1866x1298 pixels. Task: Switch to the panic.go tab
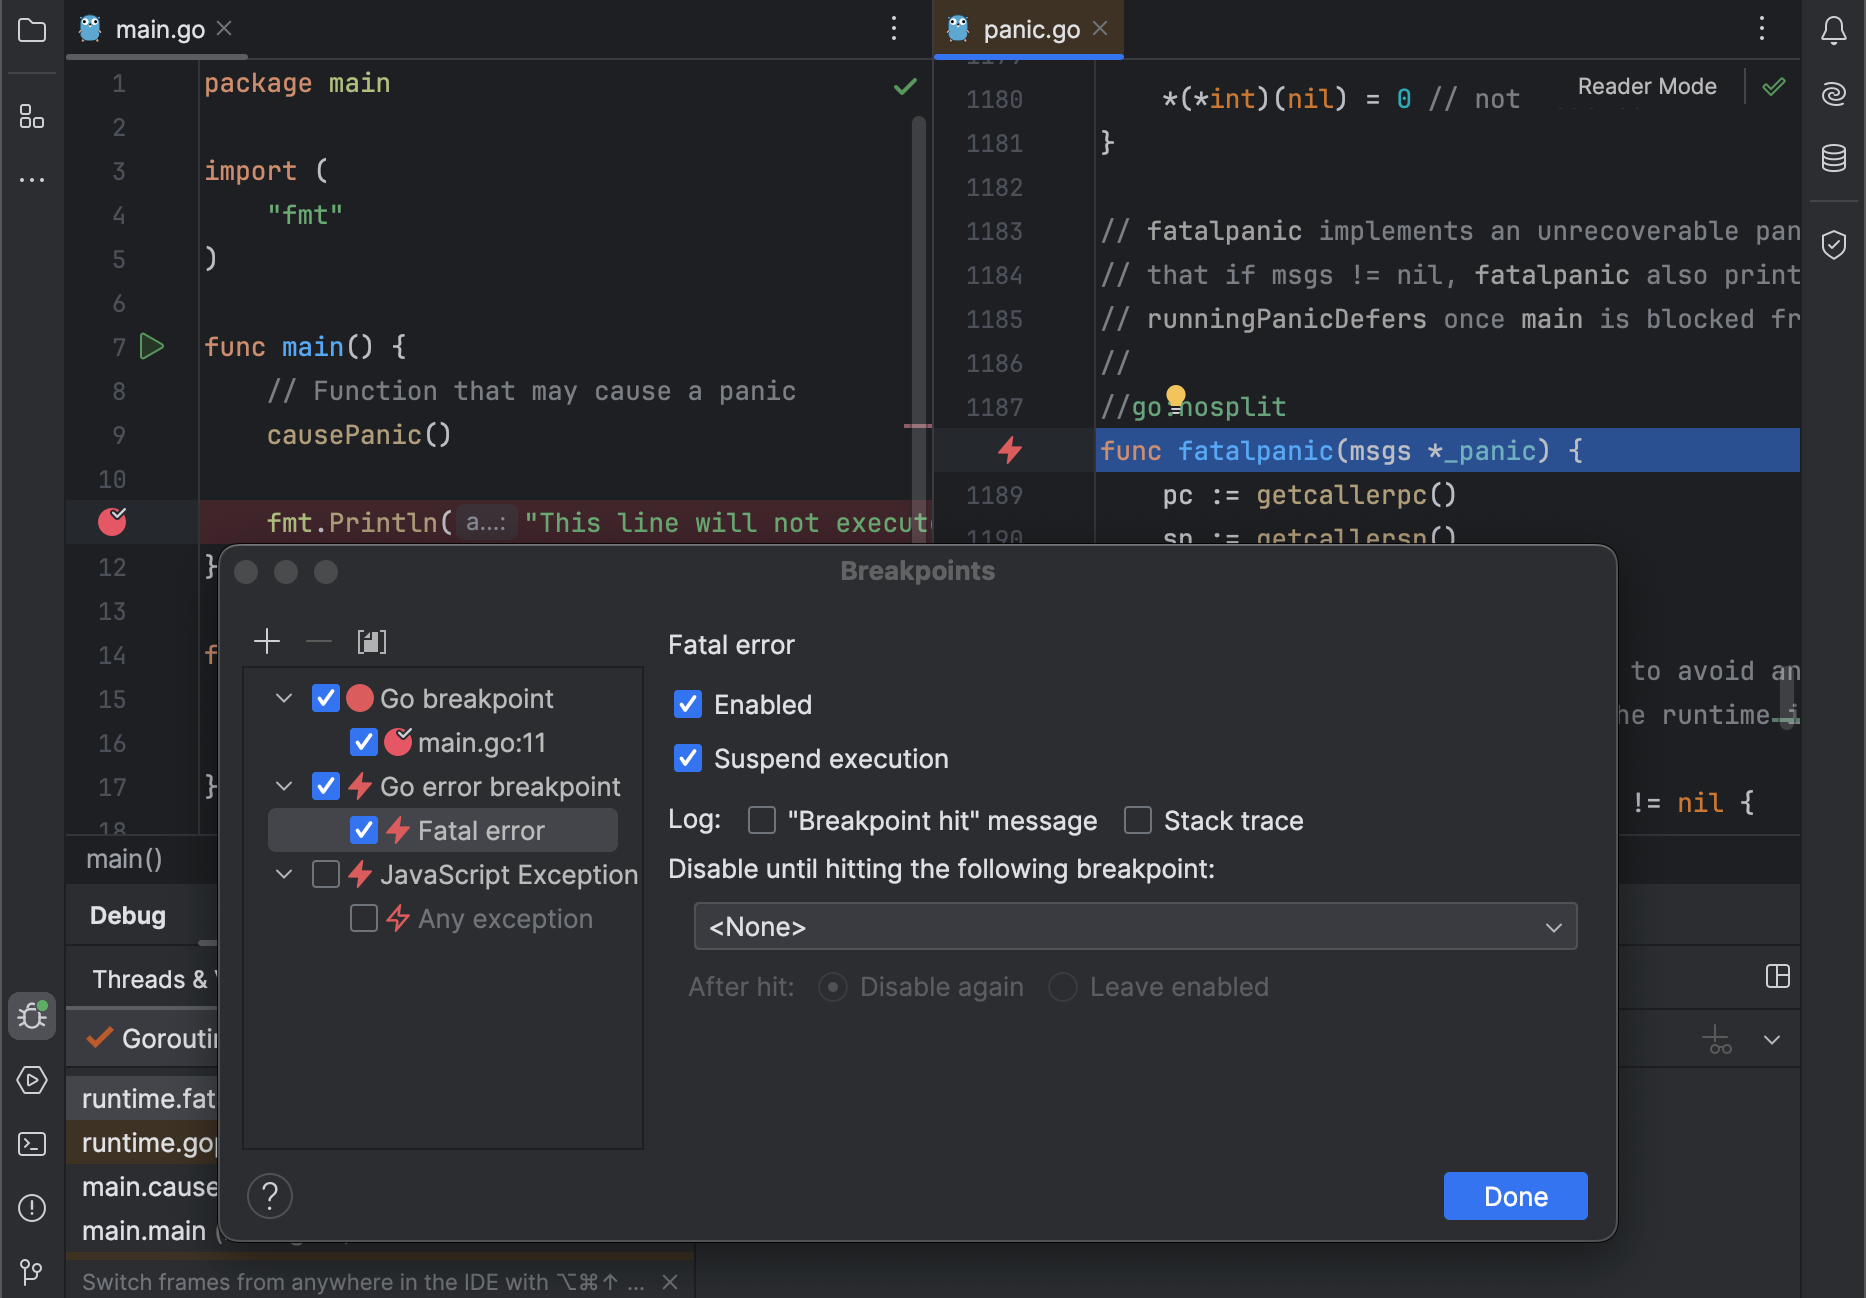tap(1029, 28)
